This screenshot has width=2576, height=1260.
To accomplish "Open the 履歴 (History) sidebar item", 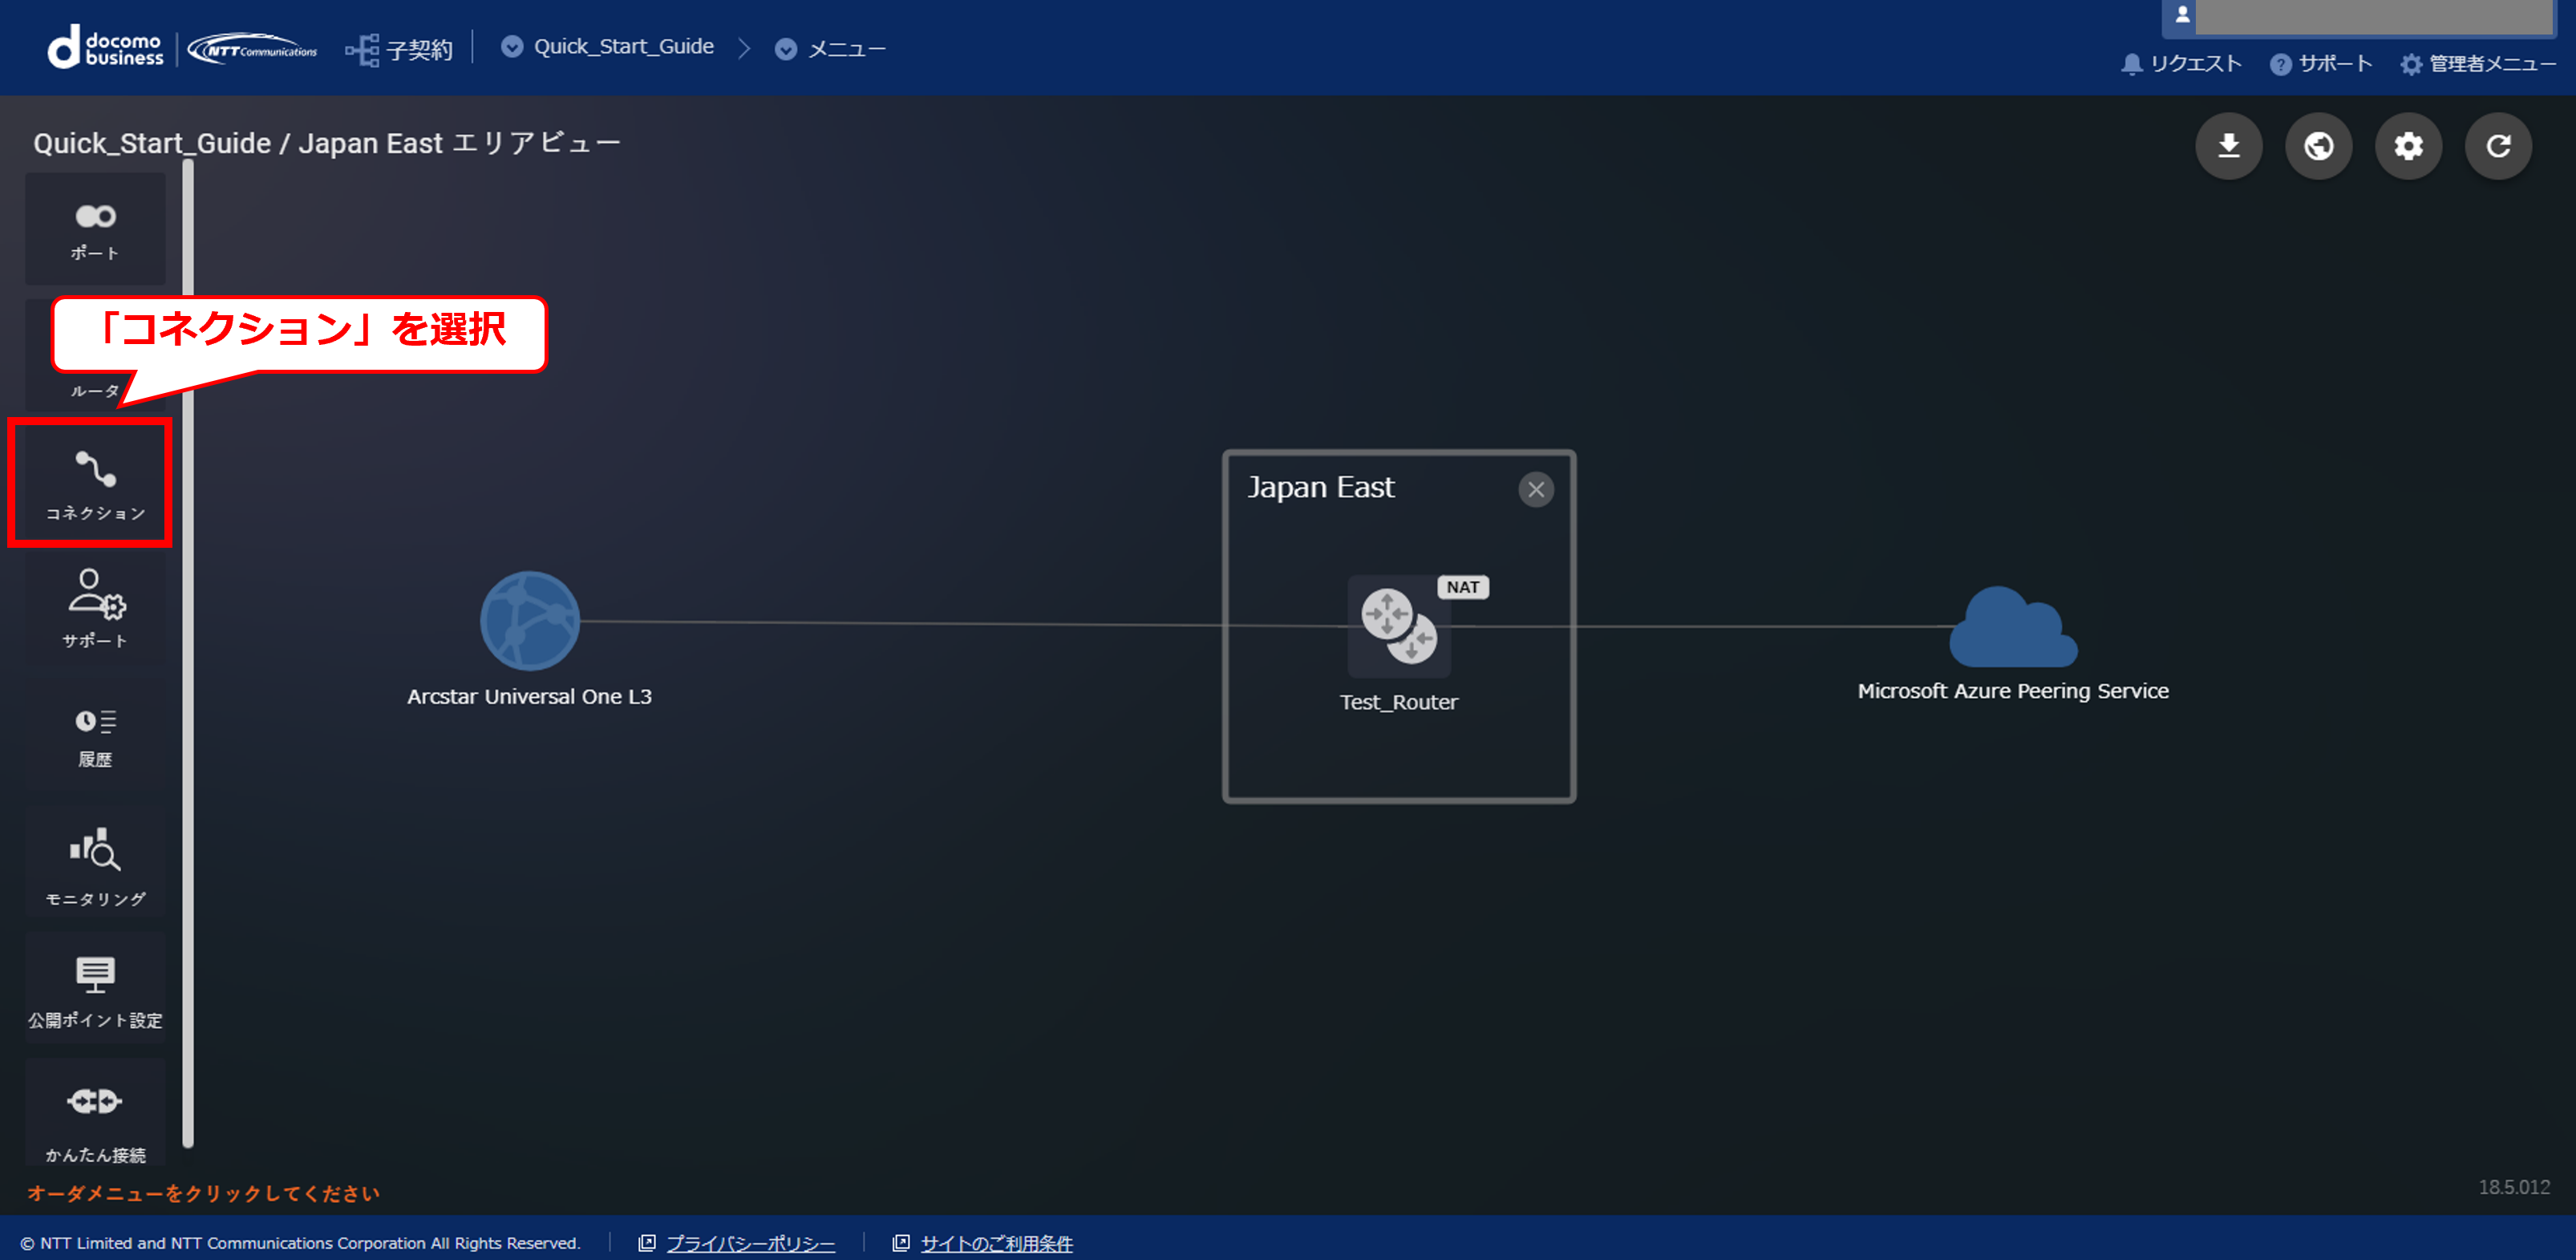I will (x=95, y=738).
